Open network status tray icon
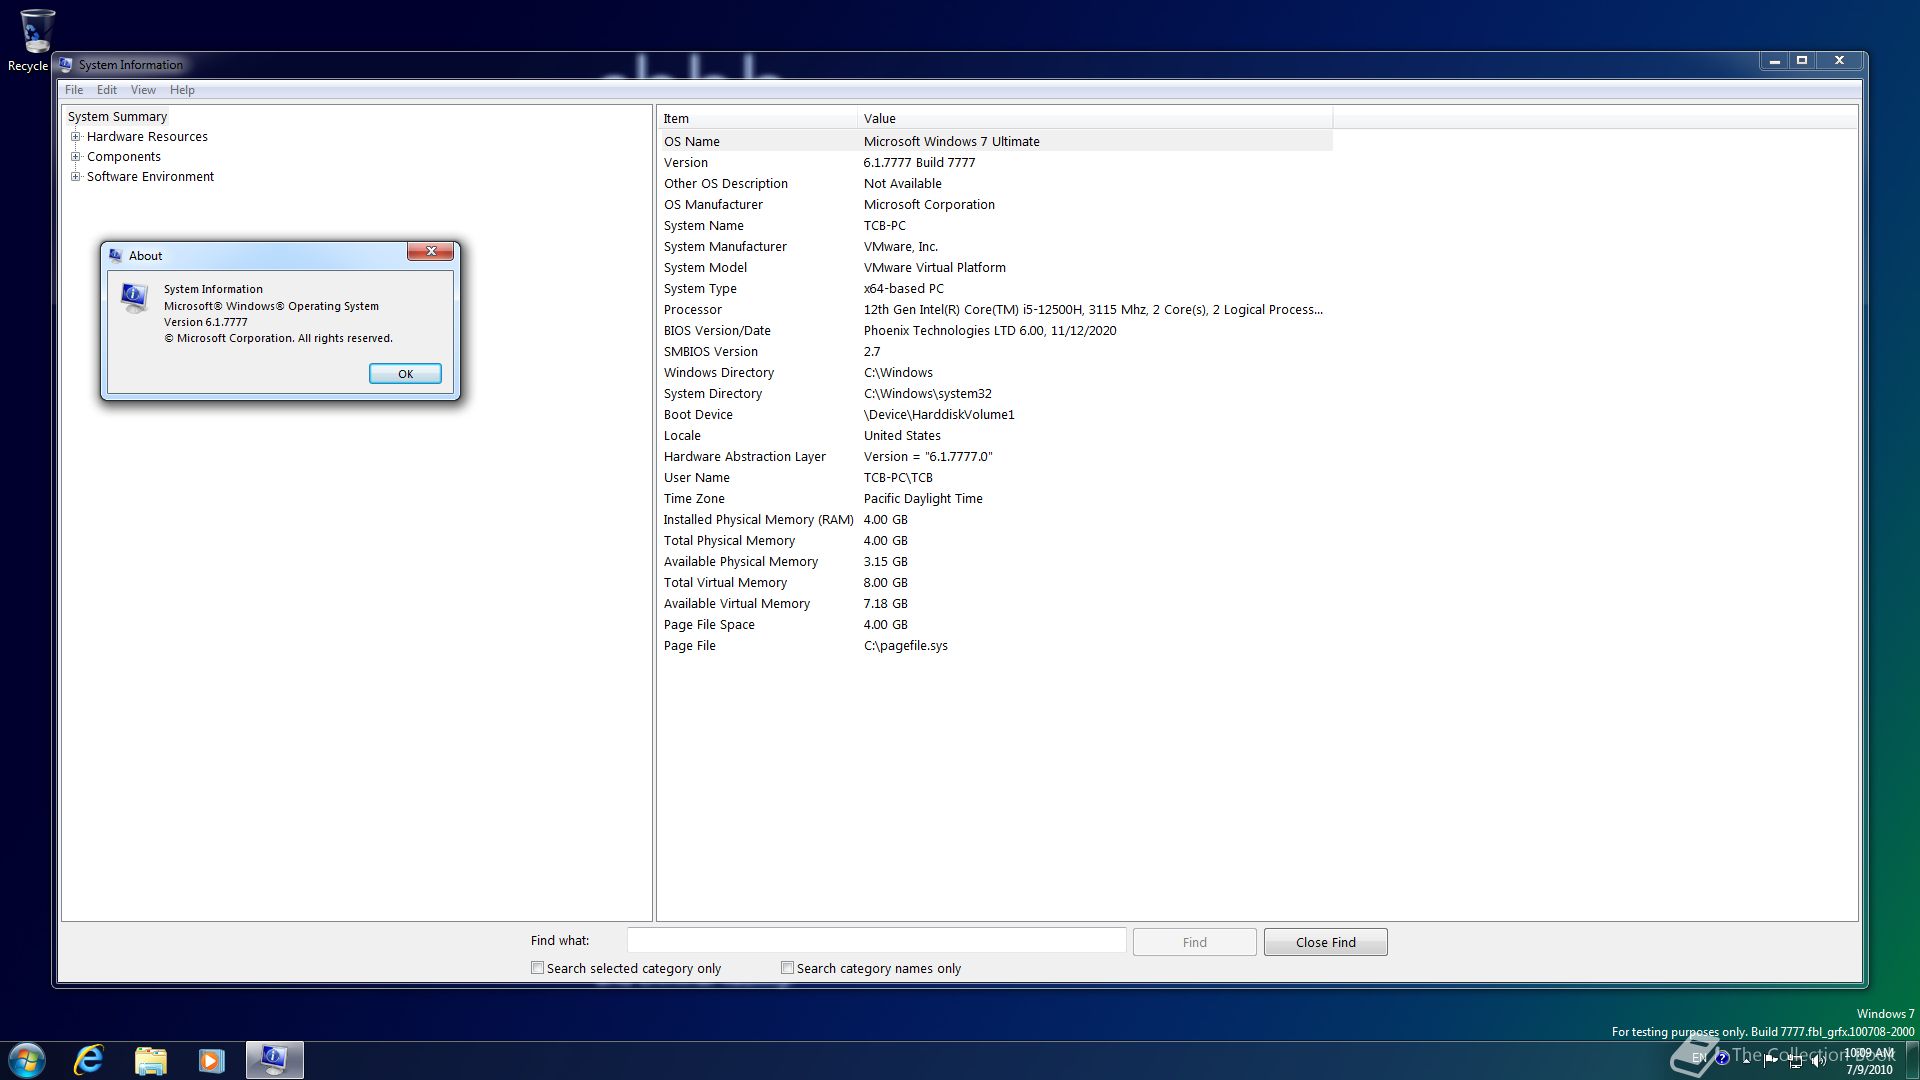The width and height of the screenshot is (1920, 1080). (1795, 1061)
